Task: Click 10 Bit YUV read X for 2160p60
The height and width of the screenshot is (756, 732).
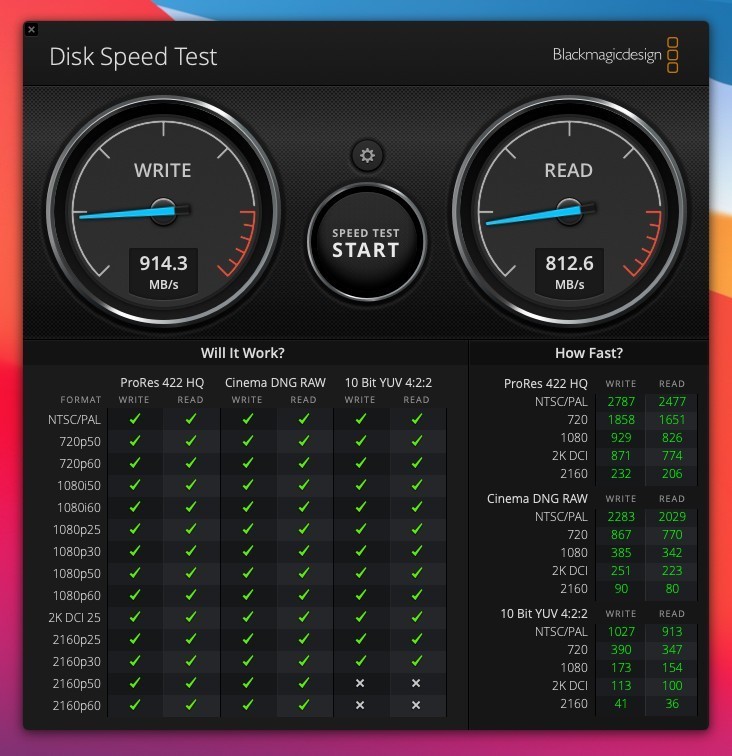Action: tap(416, 705)
